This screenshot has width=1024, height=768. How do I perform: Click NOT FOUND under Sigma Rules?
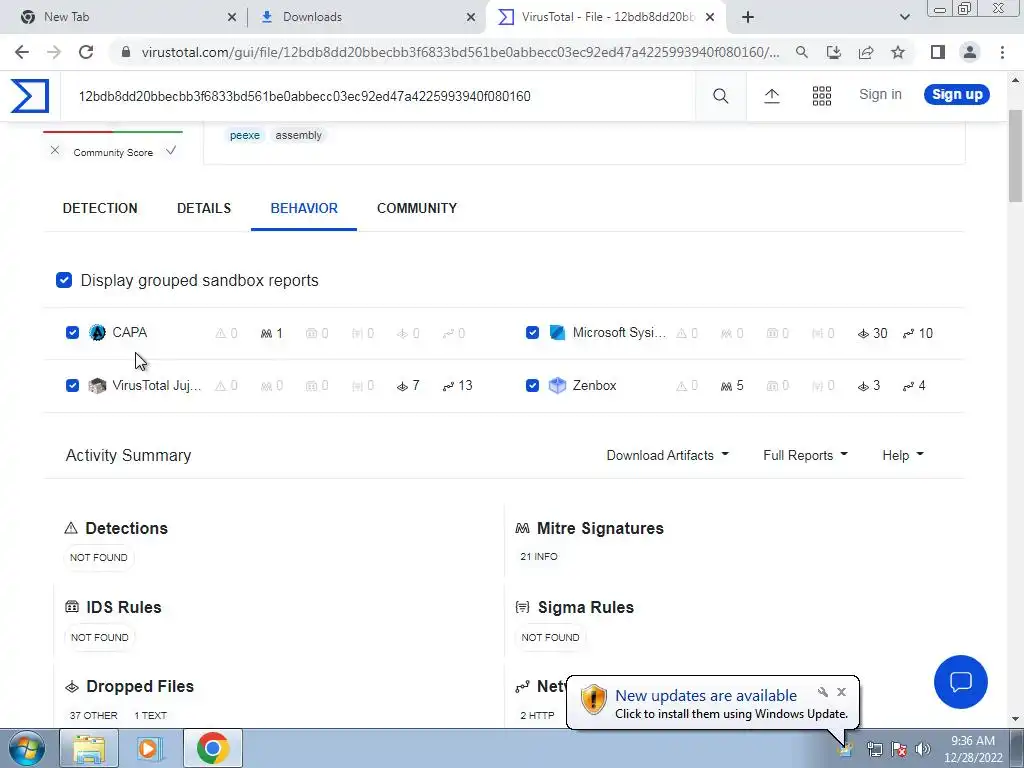tap(550, 637)
